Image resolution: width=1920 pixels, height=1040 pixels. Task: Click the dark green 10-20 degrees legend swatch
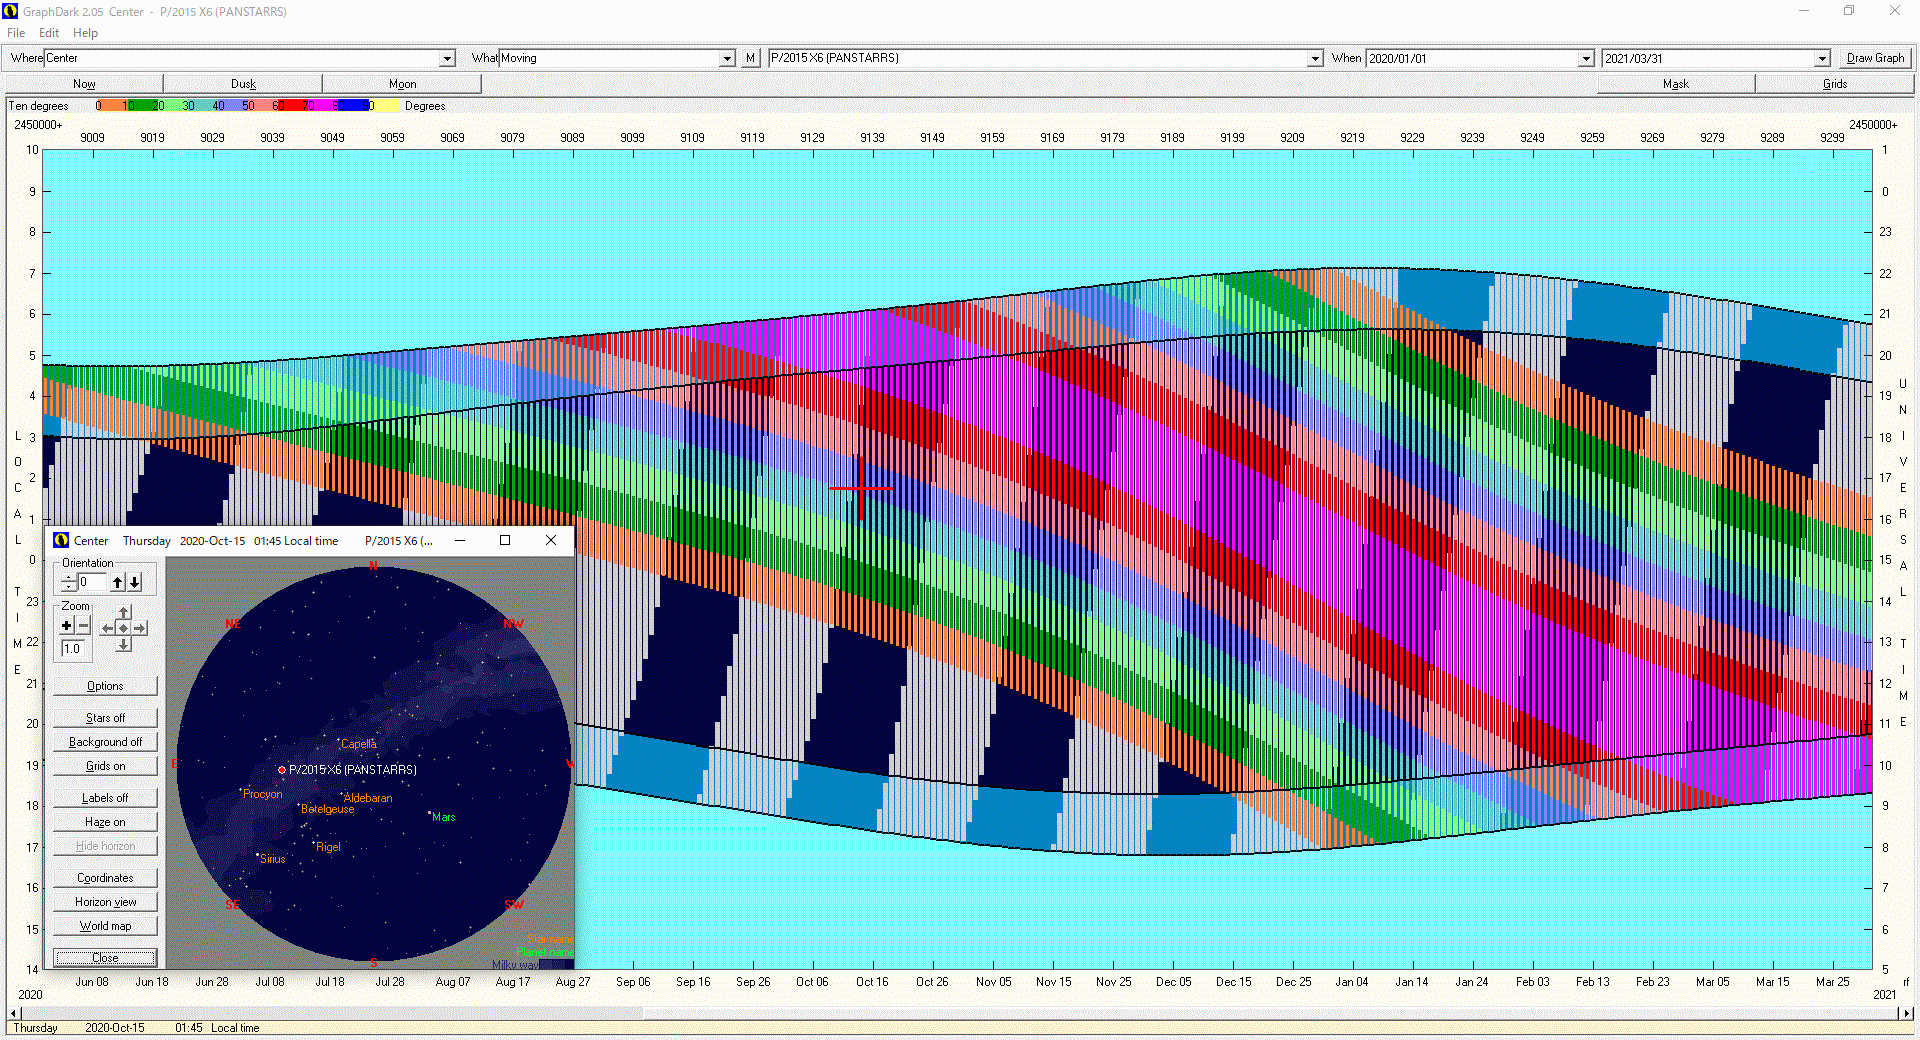pos(143,106)
